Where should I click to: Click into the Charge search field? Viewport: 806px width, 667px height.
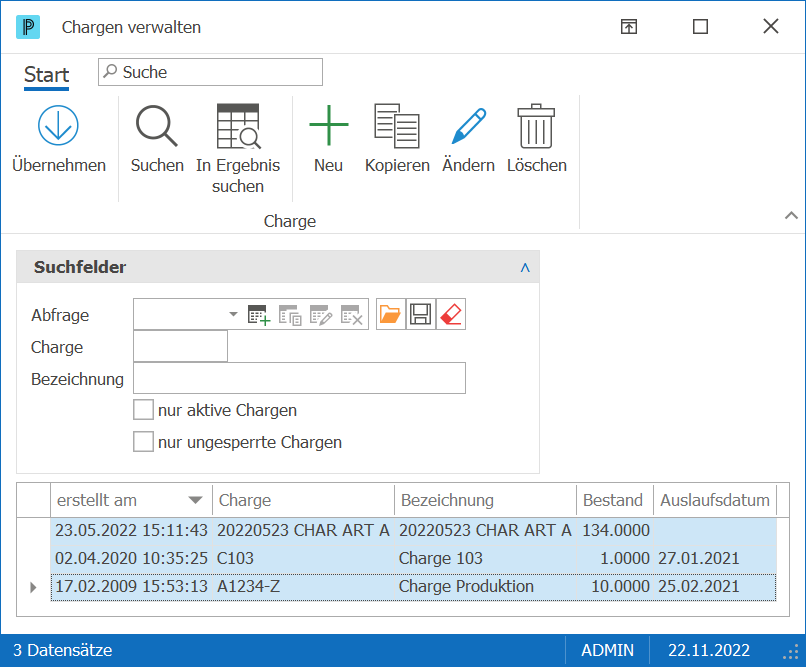180,346
